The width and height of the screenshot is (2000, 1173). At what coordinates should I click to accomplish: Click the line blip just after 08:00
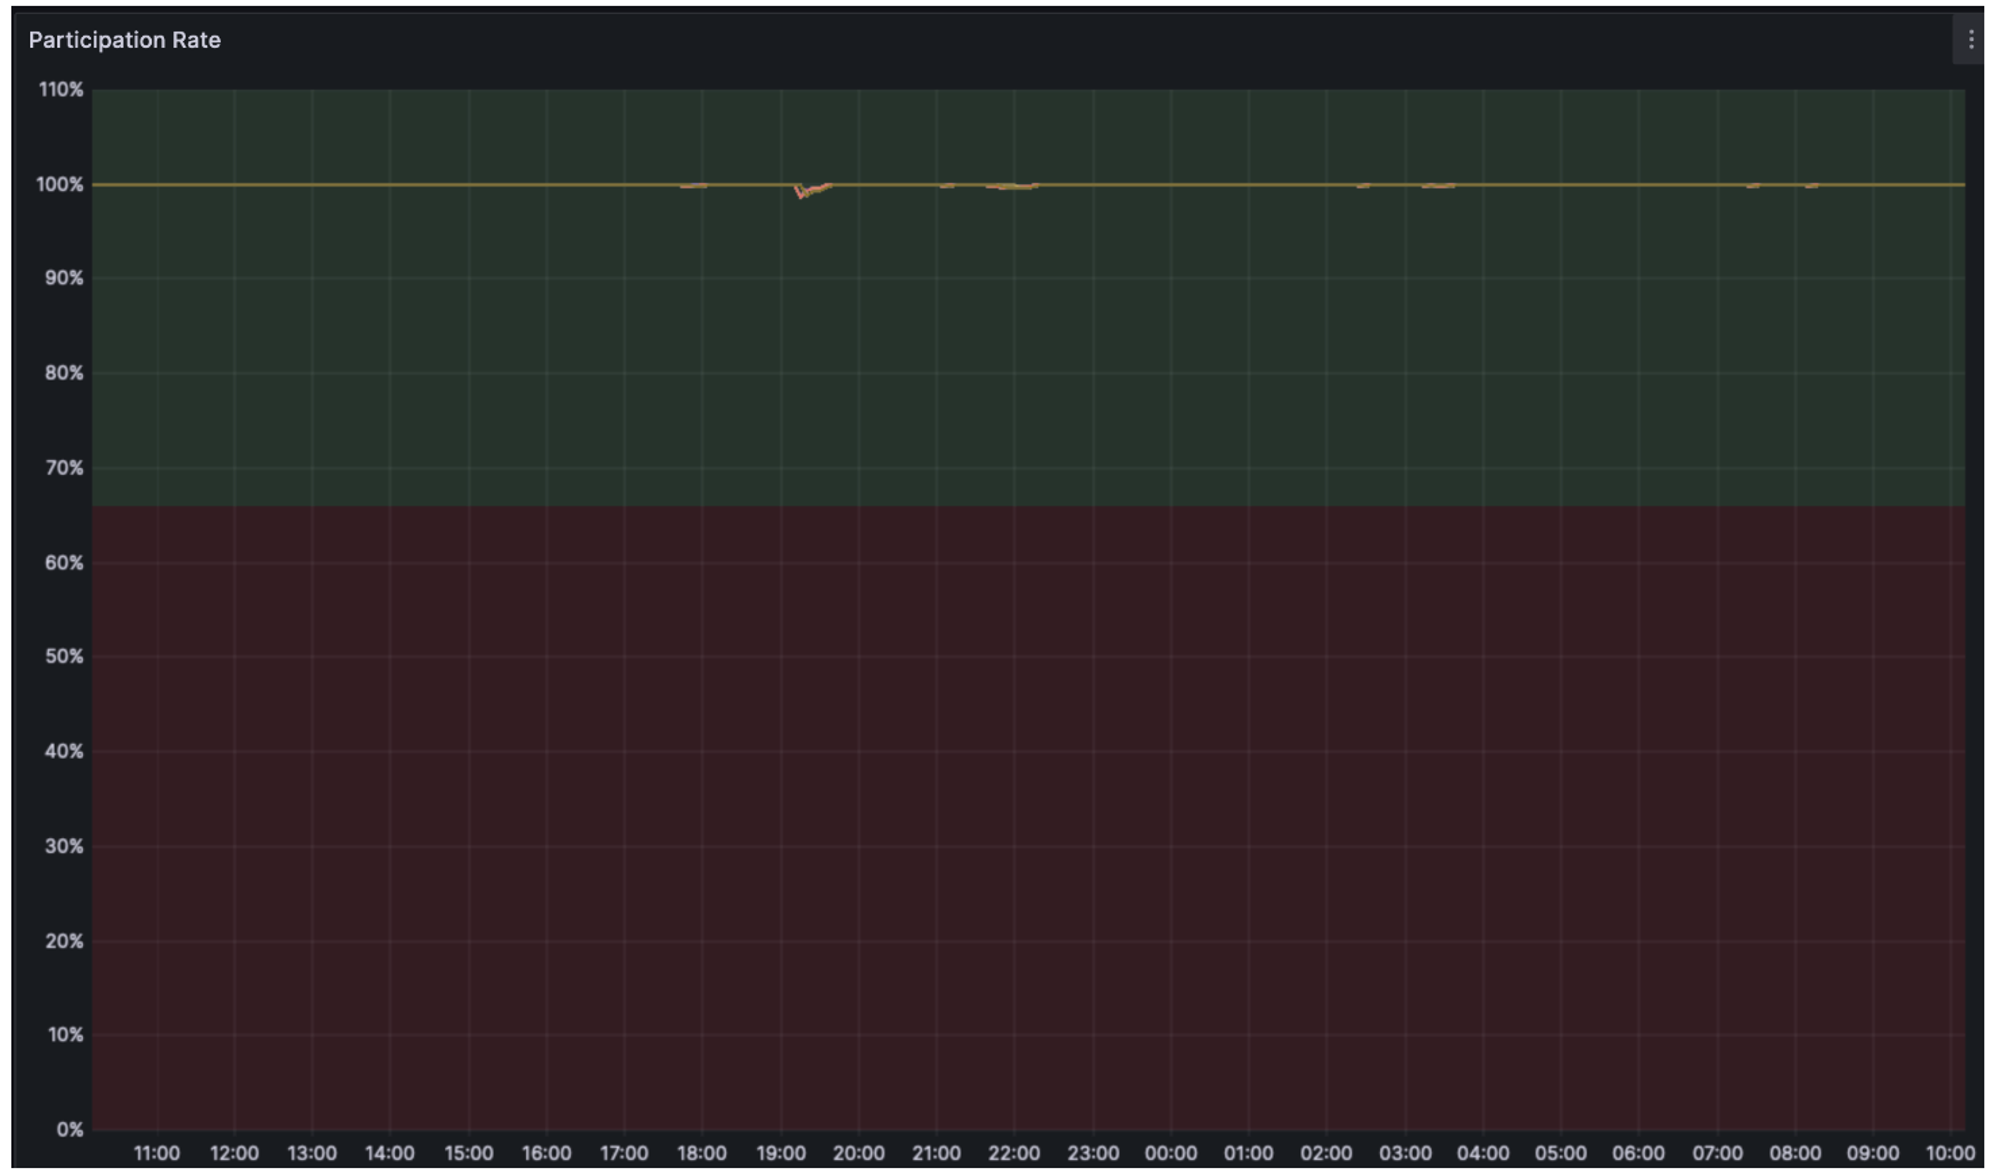[1811, 186]
